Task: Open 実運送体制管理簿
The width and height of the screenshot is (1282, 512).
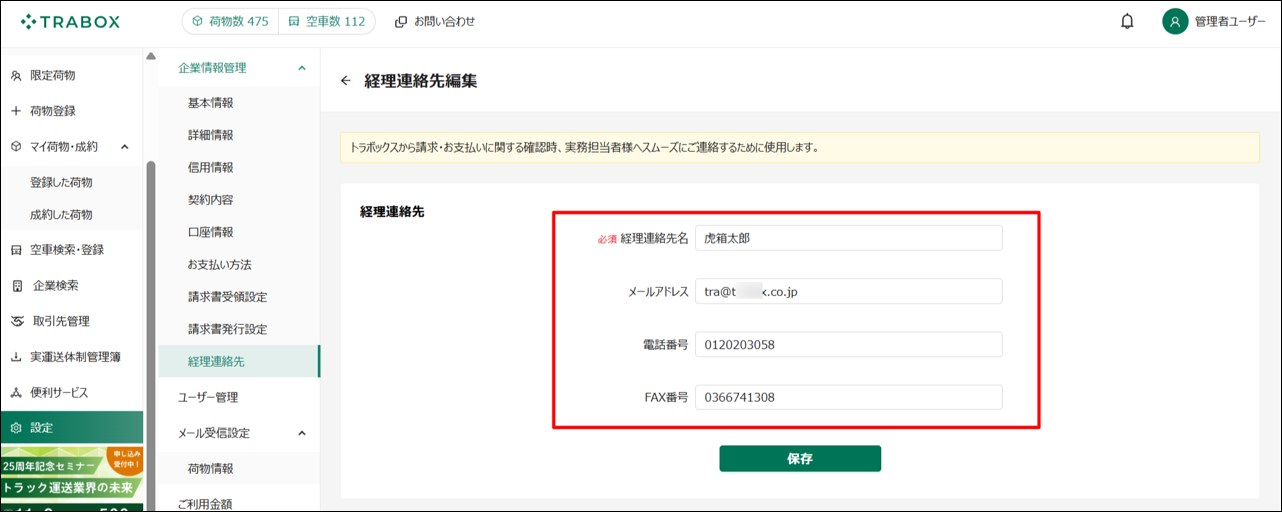Action: 75,357
